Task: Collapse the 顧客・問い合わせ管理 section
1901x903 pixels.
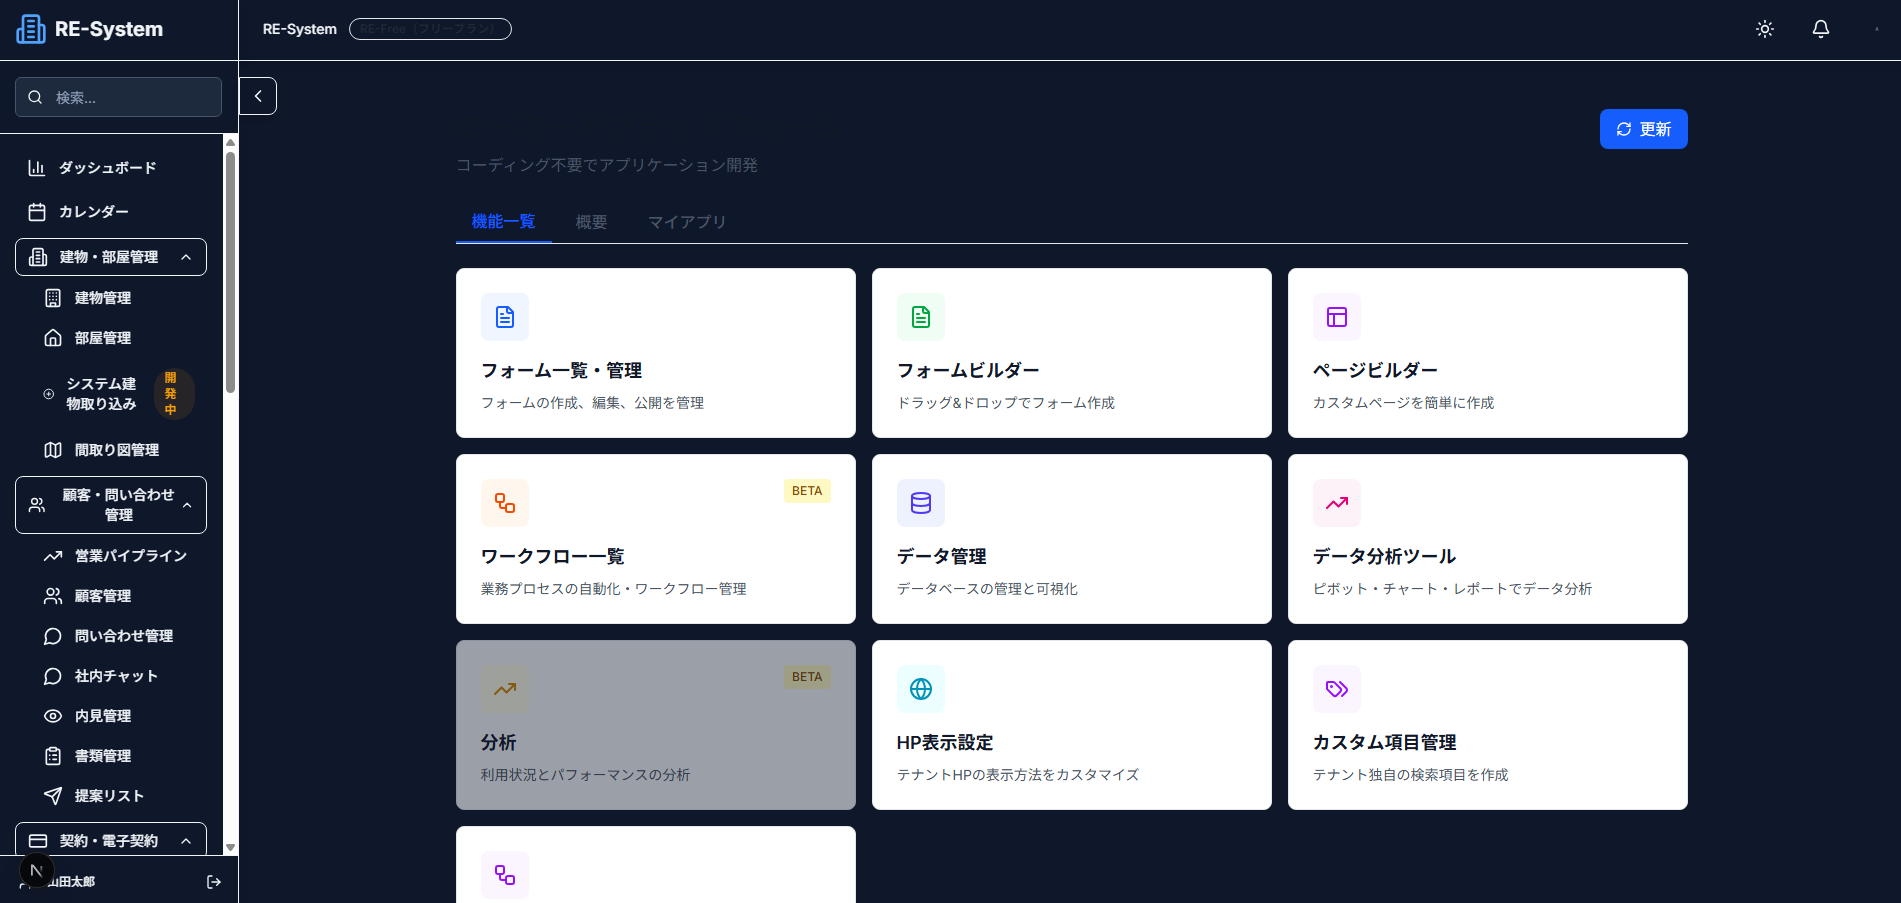Action: pyautogui.click(x=111, y=505)
